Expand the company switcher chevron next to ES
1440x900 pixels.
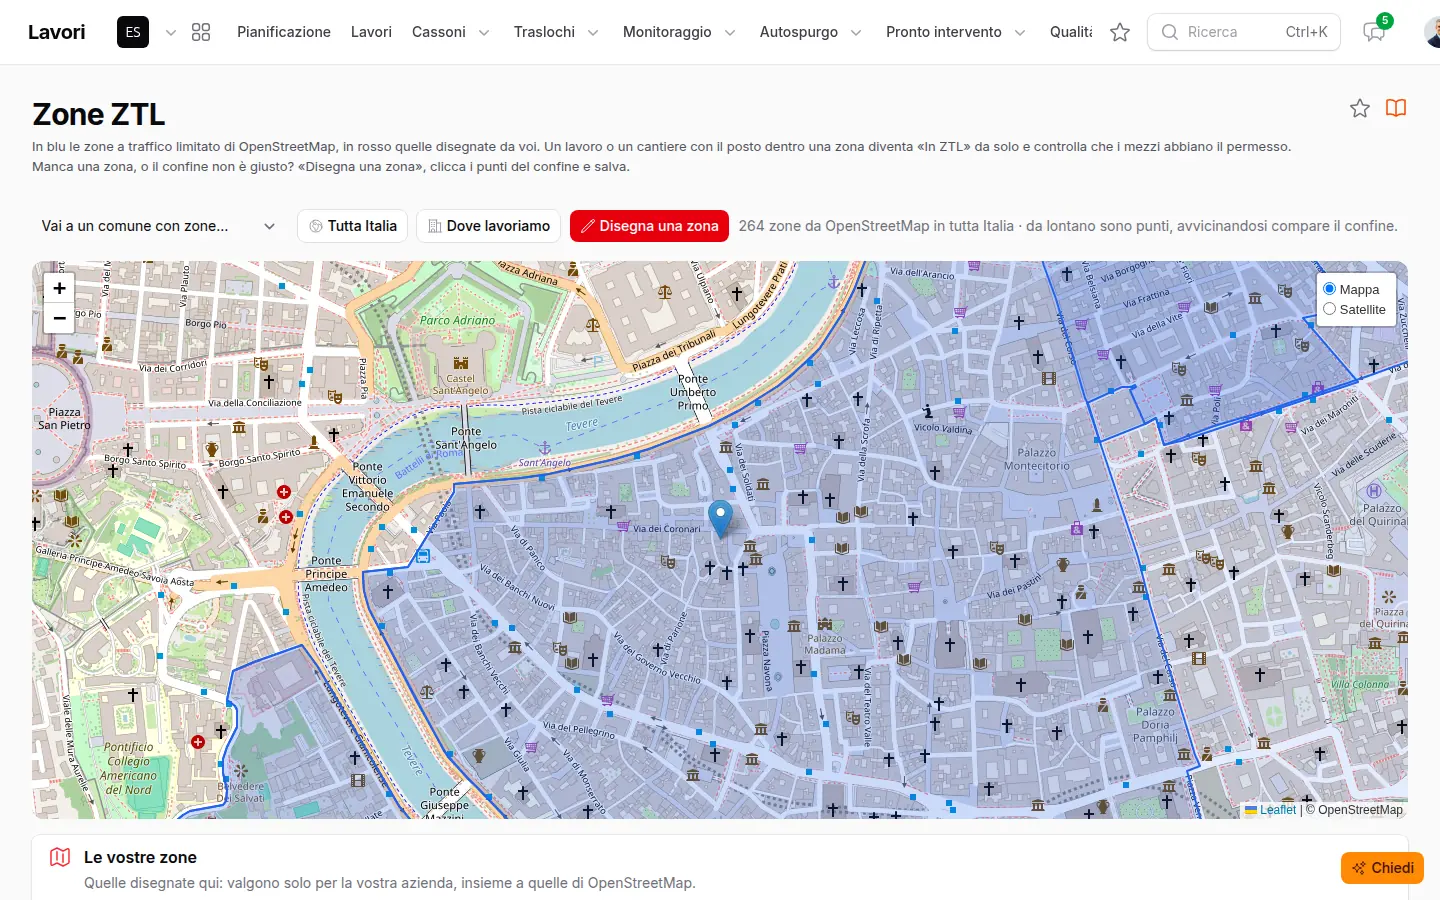point(171,32)
